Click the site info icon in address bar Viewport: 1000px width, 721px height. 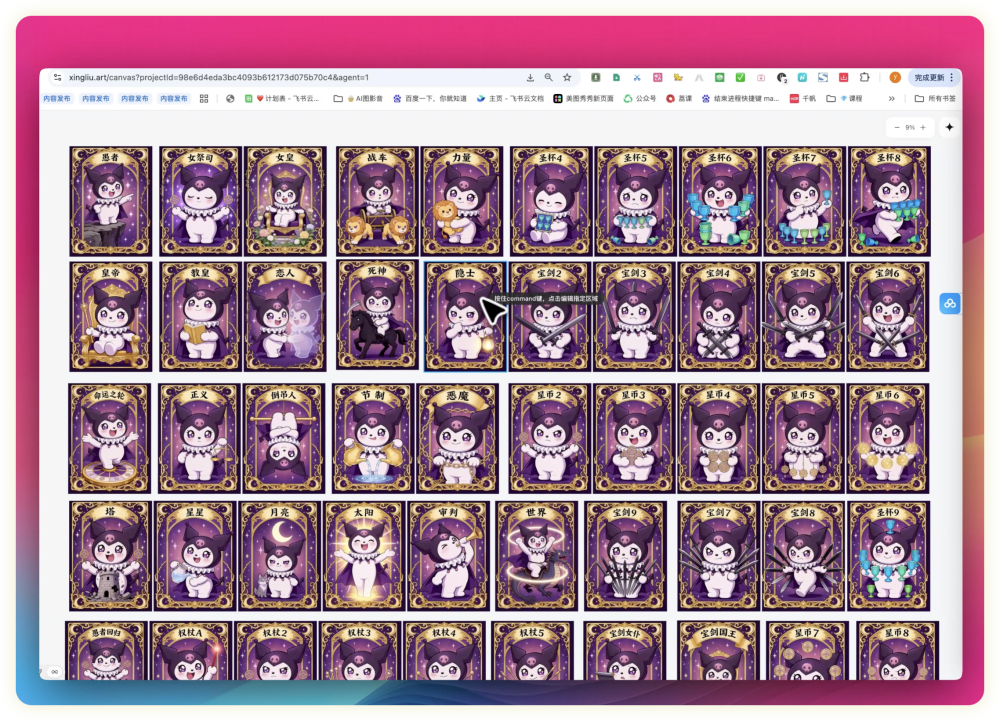57,78
